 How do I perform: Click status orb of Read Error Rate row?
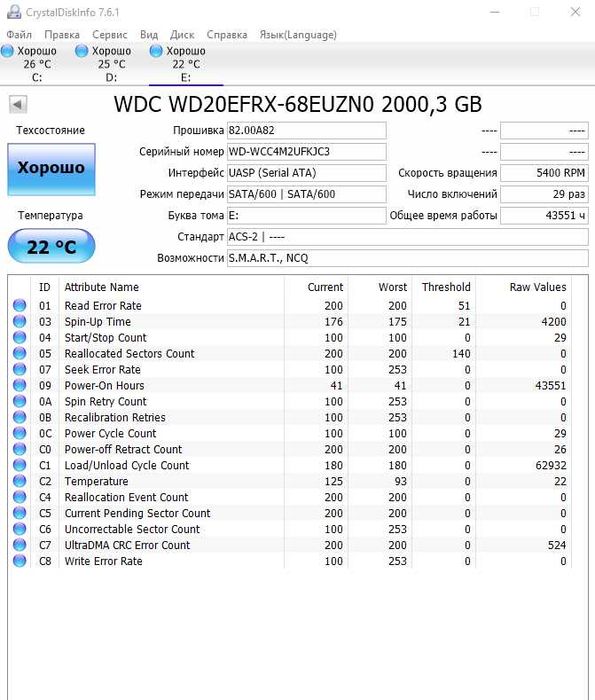pos(20,305)
